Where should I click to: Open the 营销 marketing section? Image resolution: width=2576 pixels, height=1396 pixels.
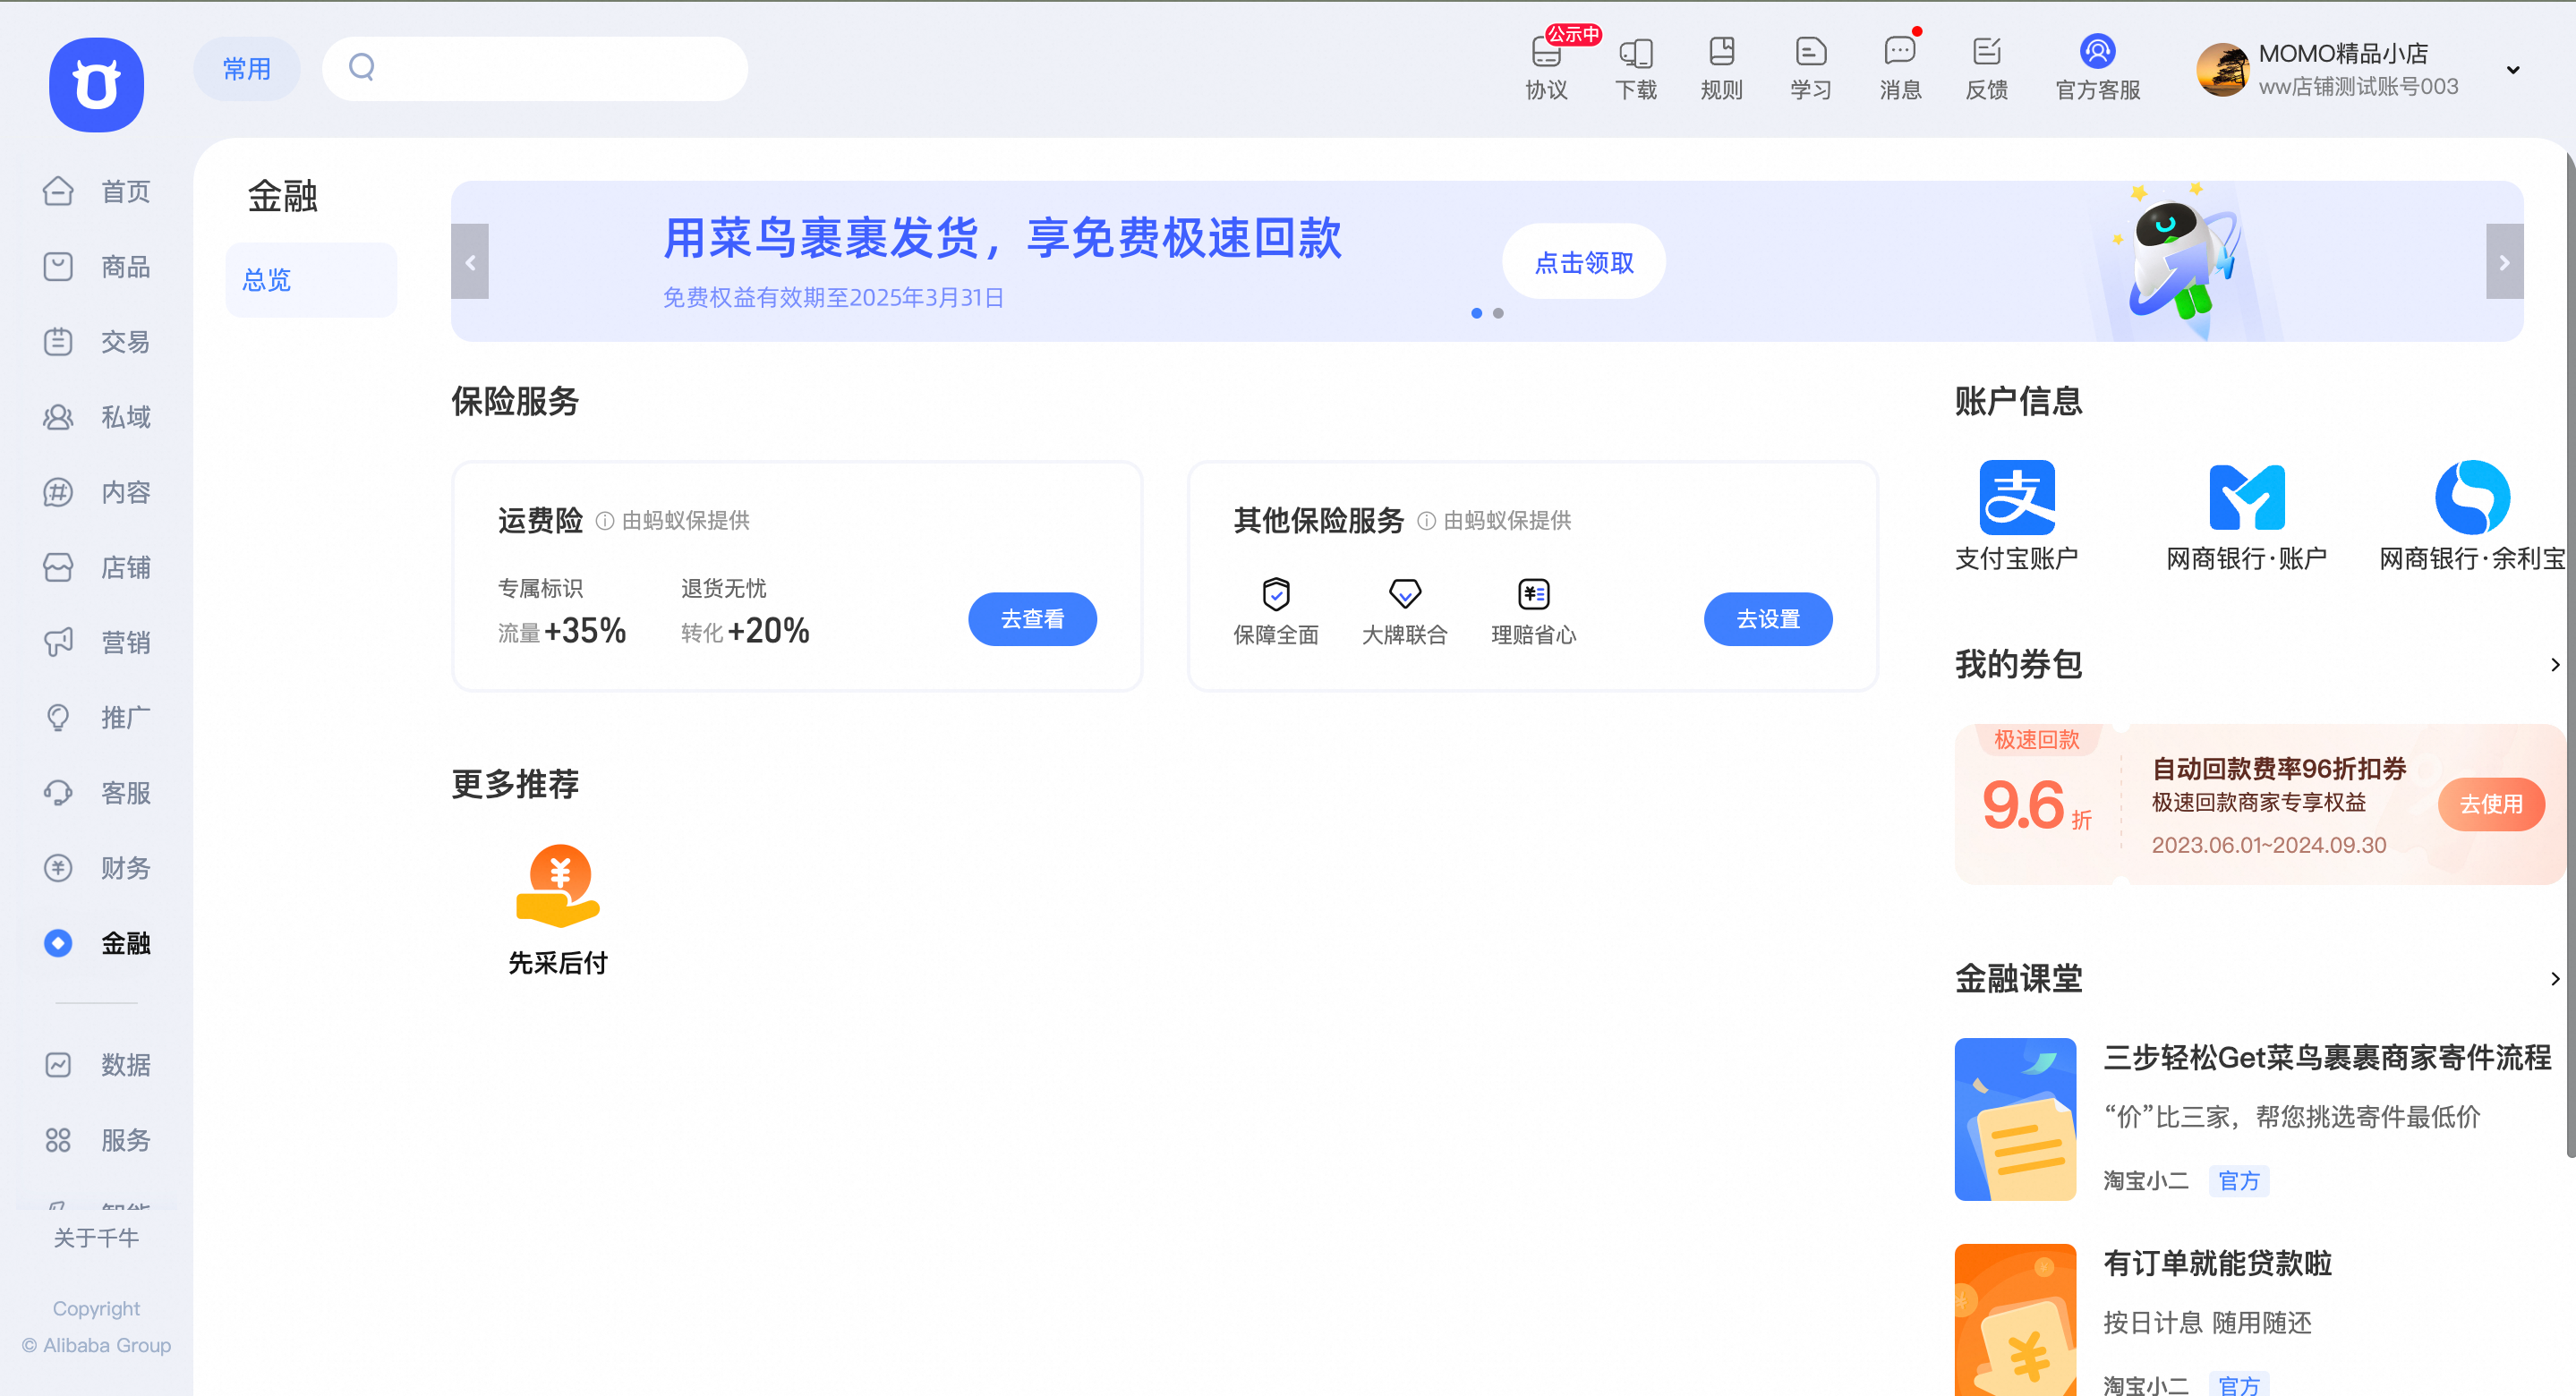pyautogui.click(x=97, y=642)
